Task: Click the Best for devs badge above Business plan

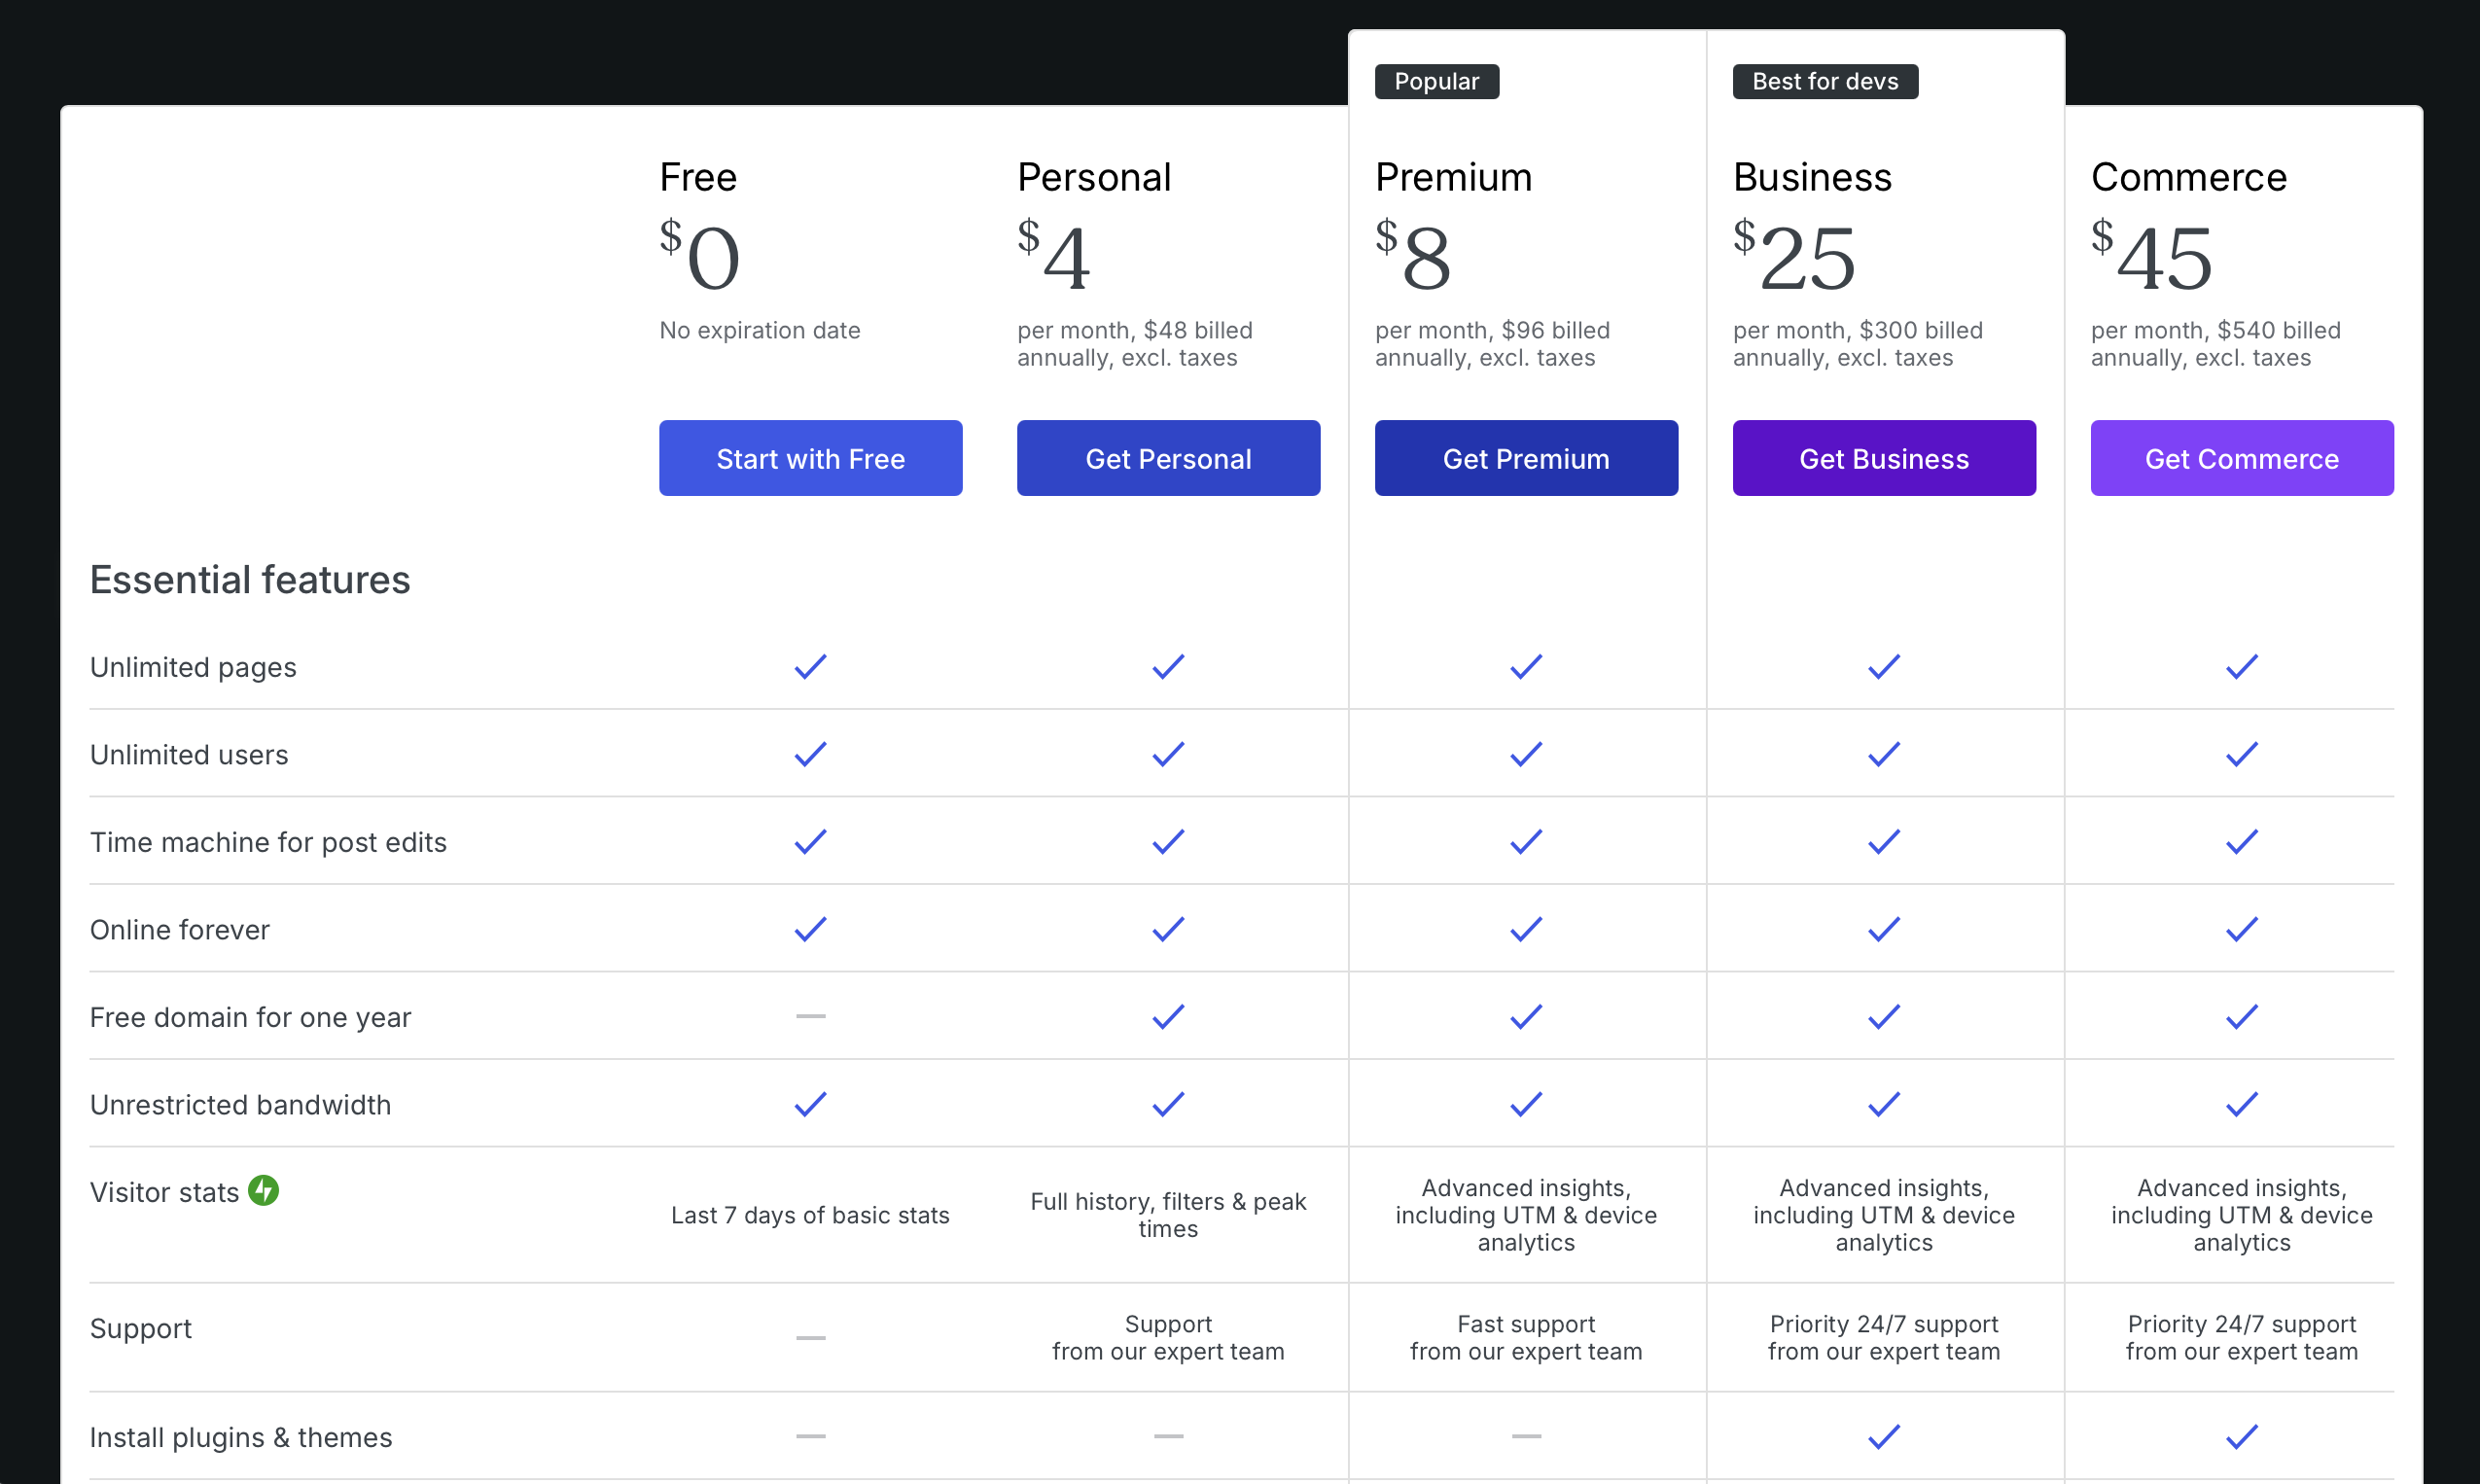Action: 1824,81
